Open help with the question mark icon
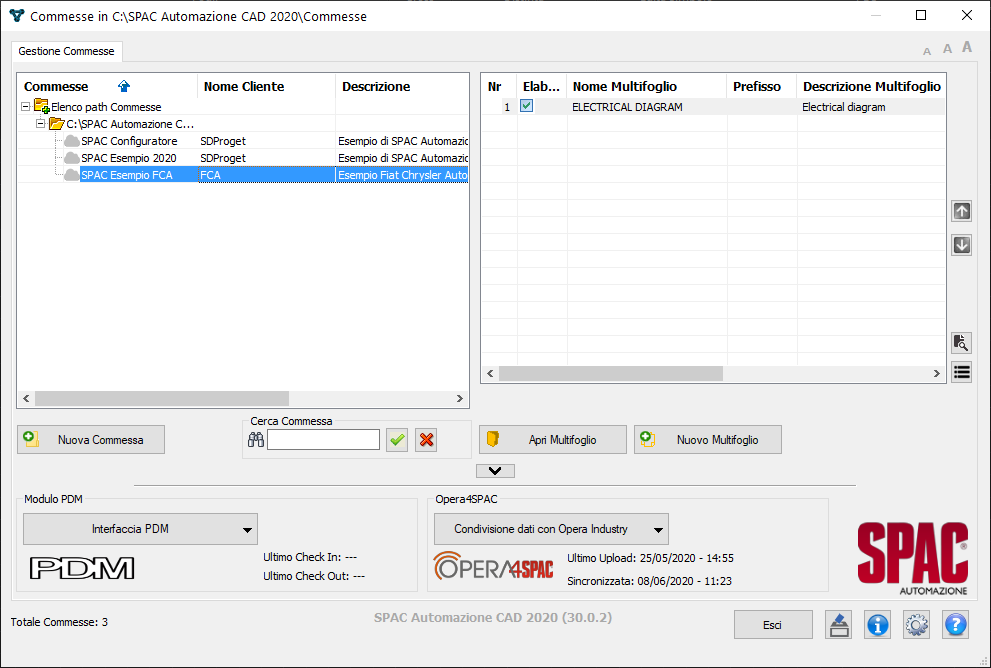 click(x=956, y=625)
